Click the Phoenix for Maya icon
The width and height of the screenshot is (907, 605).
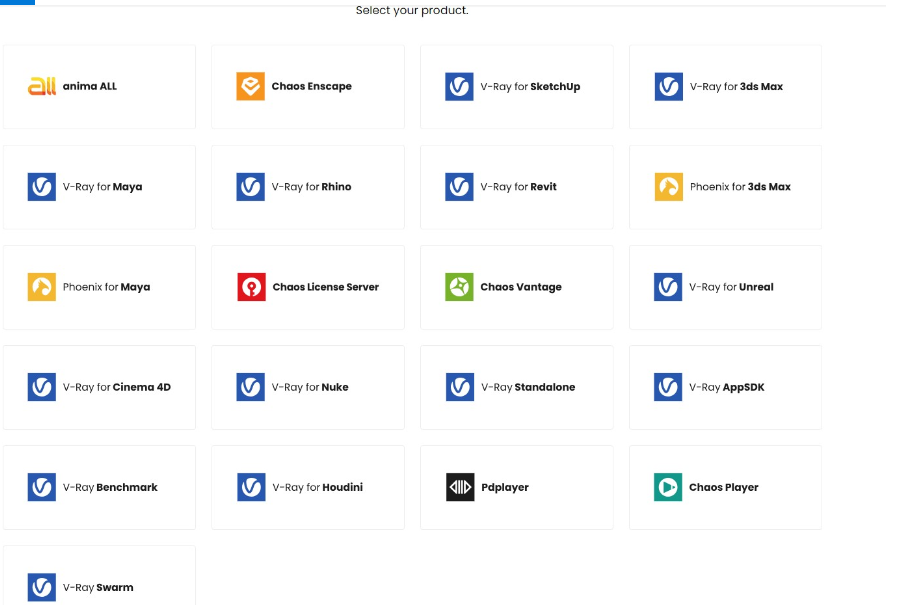point(42,287)
